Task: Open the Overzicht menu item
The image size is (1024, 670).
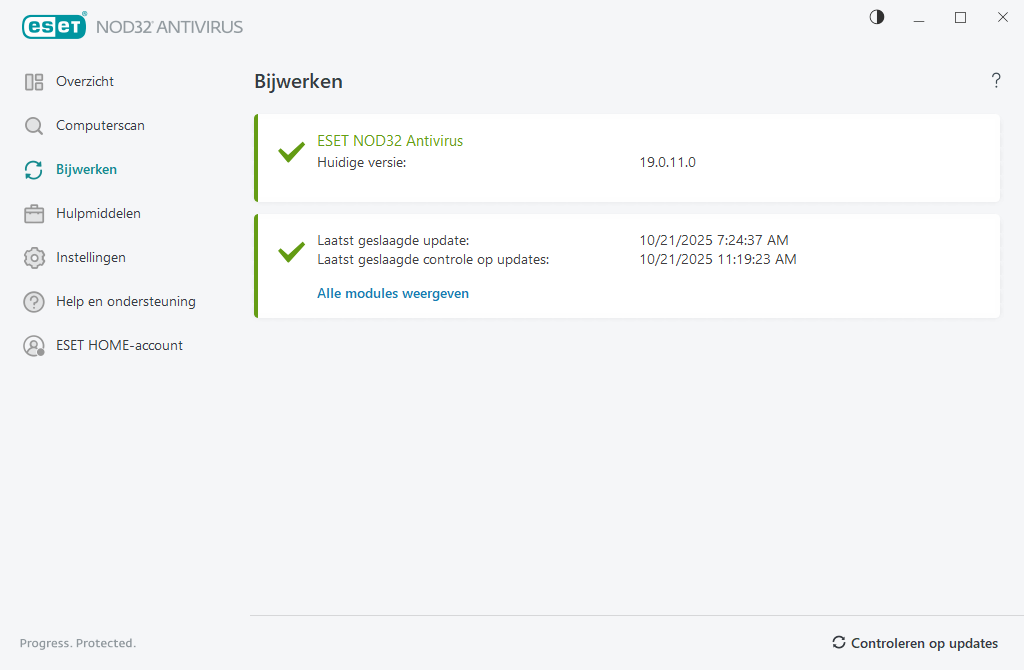Action: pos(85,82)
